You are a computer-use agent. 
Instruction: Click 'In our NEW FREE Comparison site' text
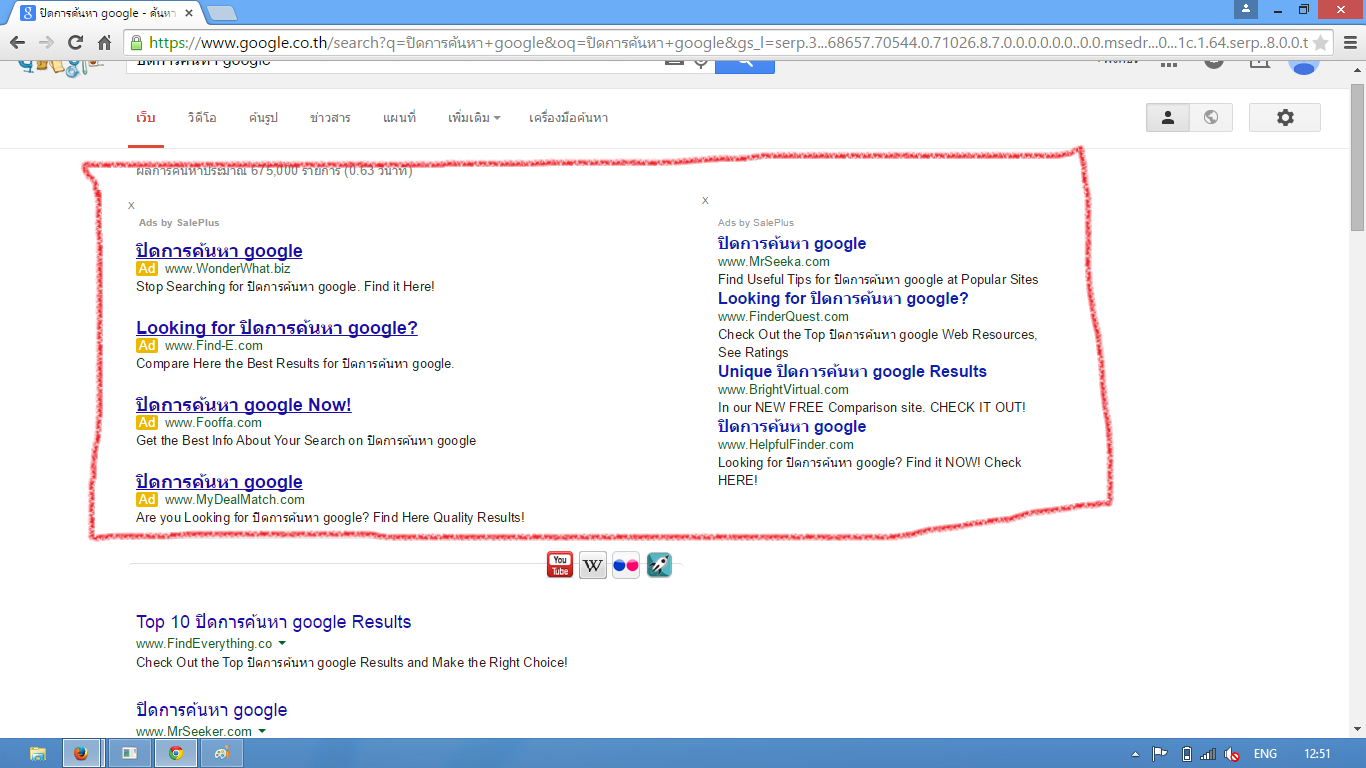(872, 408)
